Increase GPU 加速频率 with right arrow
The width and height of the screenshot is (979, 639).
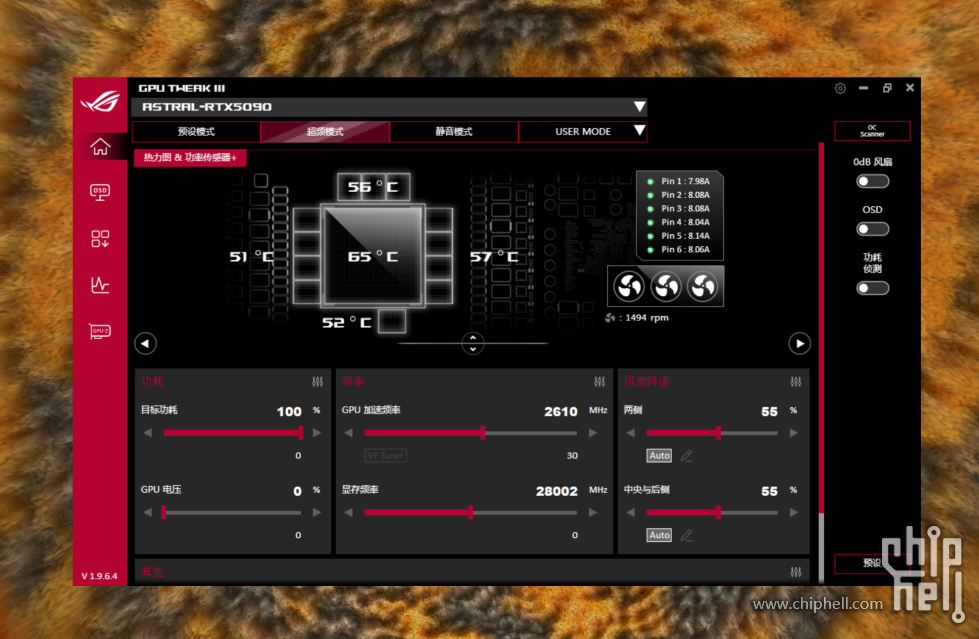point(593,433)
